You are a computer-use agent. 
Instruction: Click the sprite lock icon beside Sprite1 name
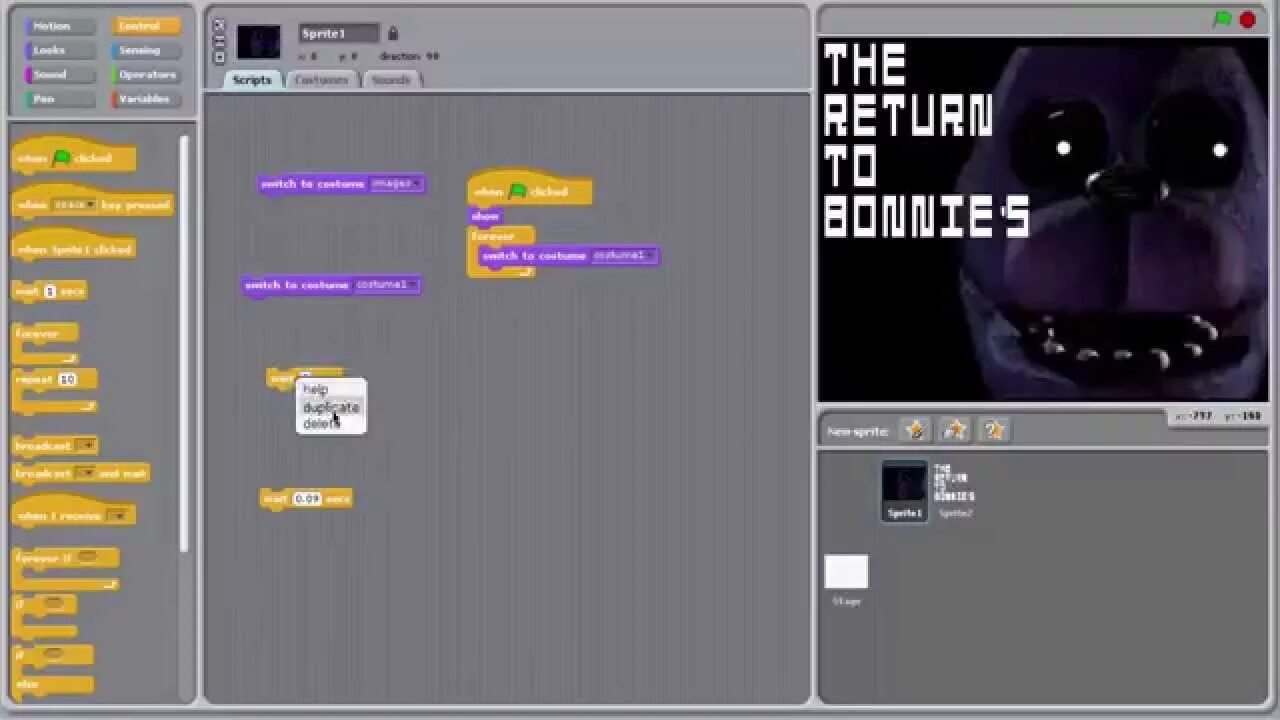(x=392, y=34)
